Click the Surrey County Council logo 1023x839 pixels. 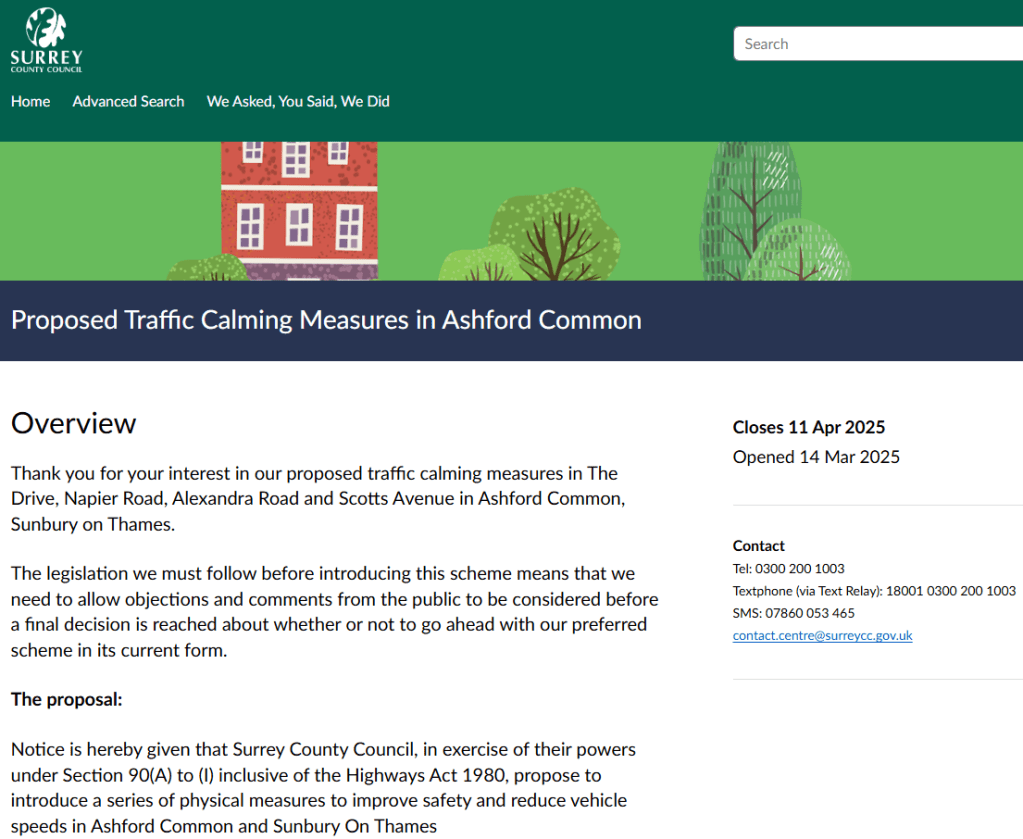(47, 38)
